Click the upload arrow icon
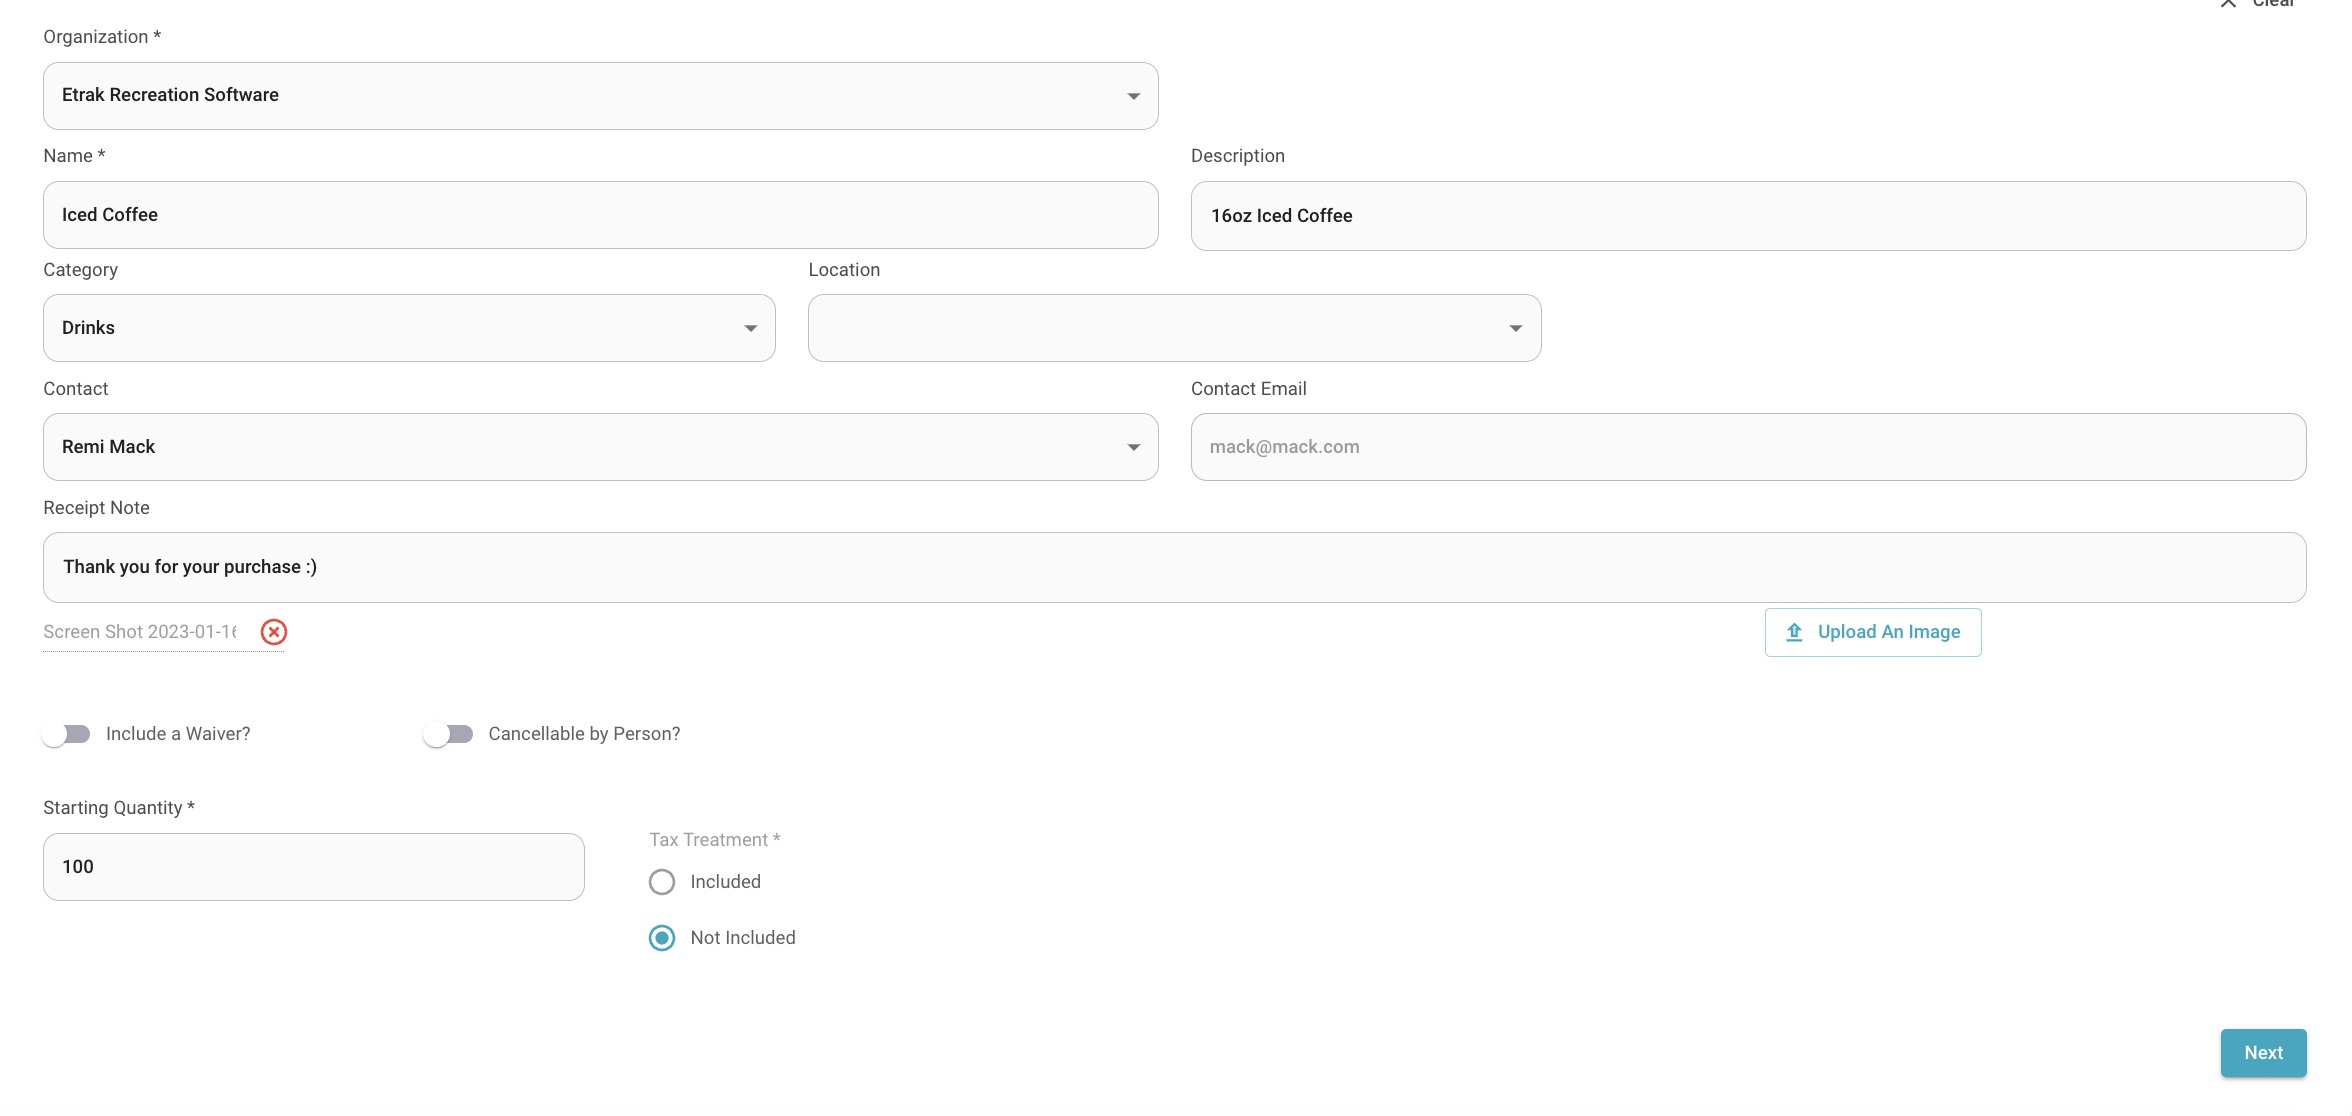Screen dimensions: 2352x1116 pos(1794,632)
